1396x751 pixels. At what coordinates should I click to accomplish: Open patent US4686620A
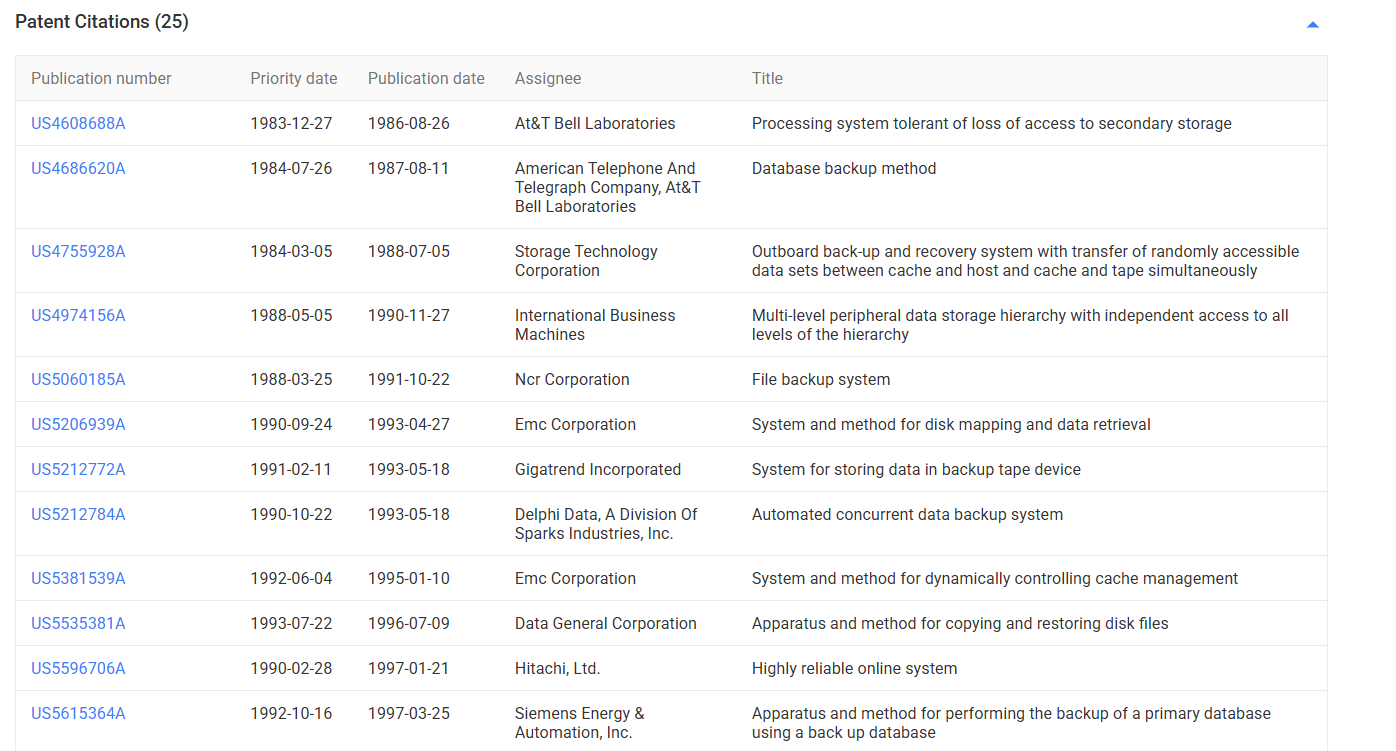point(78,168)
